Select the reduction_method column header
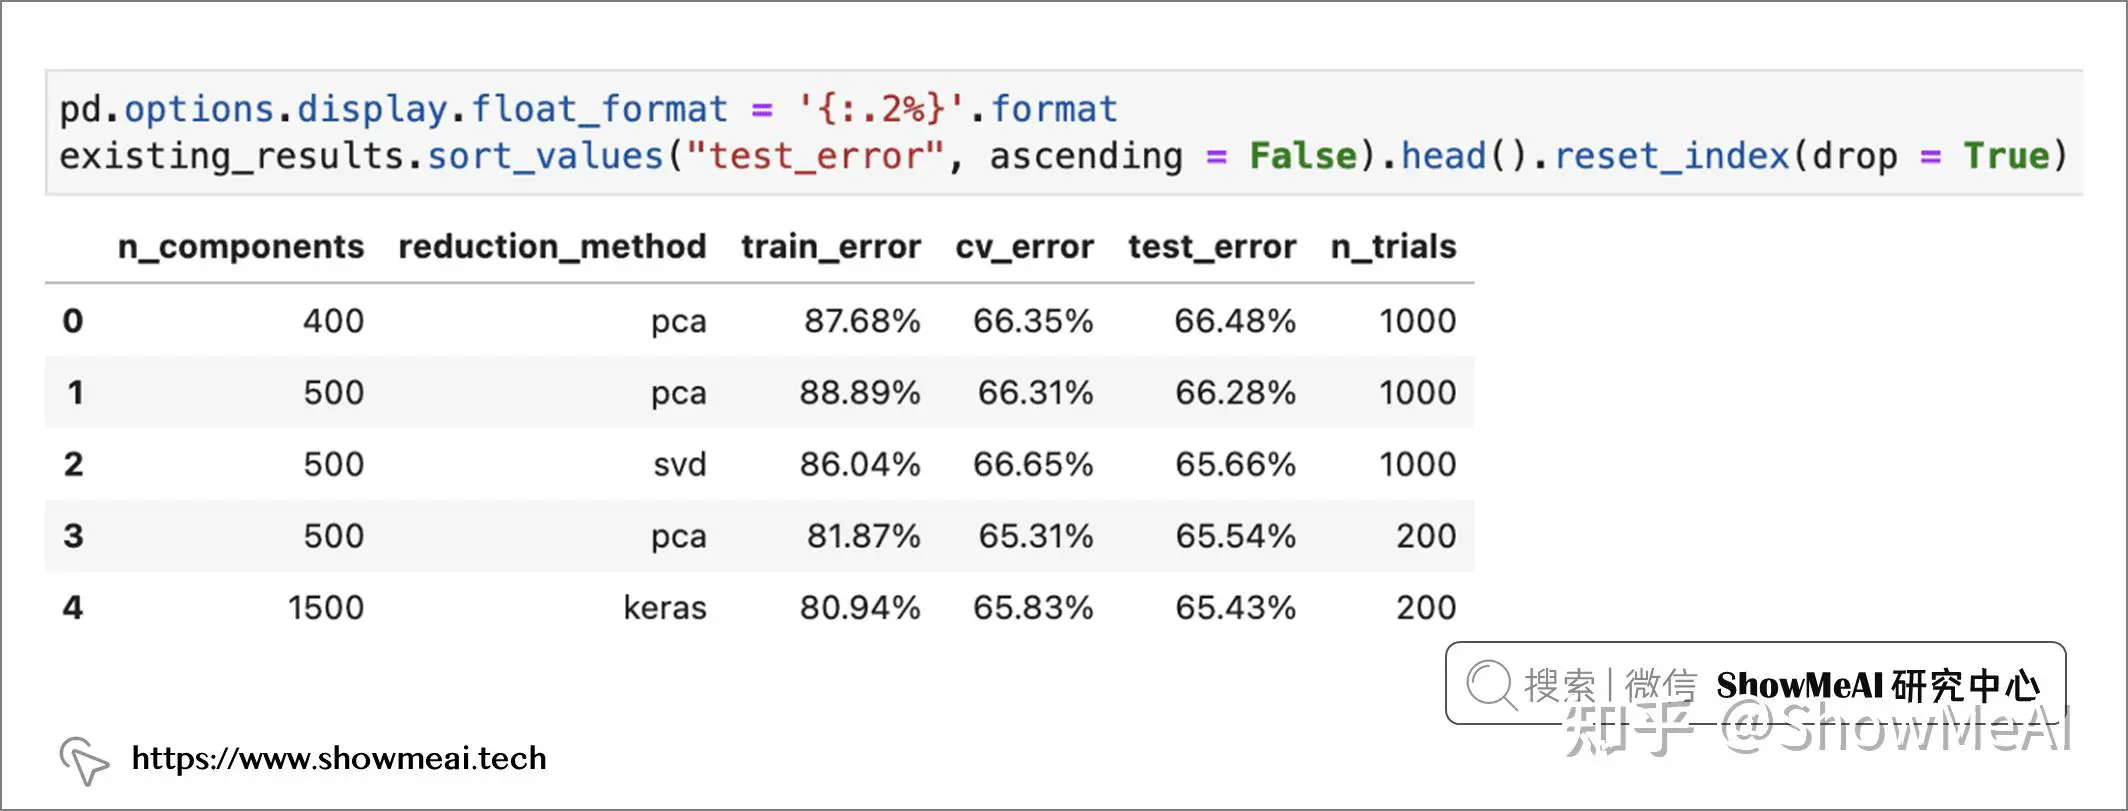The width and height of the screenshot is (2128, 811). (552, 247)
